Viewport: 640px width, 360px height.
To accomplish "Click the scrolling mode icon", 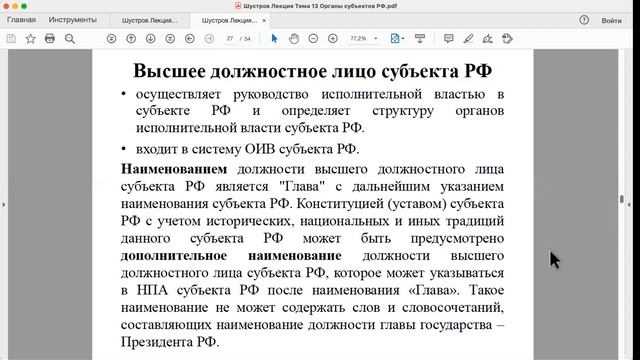I will coord(420,39).
